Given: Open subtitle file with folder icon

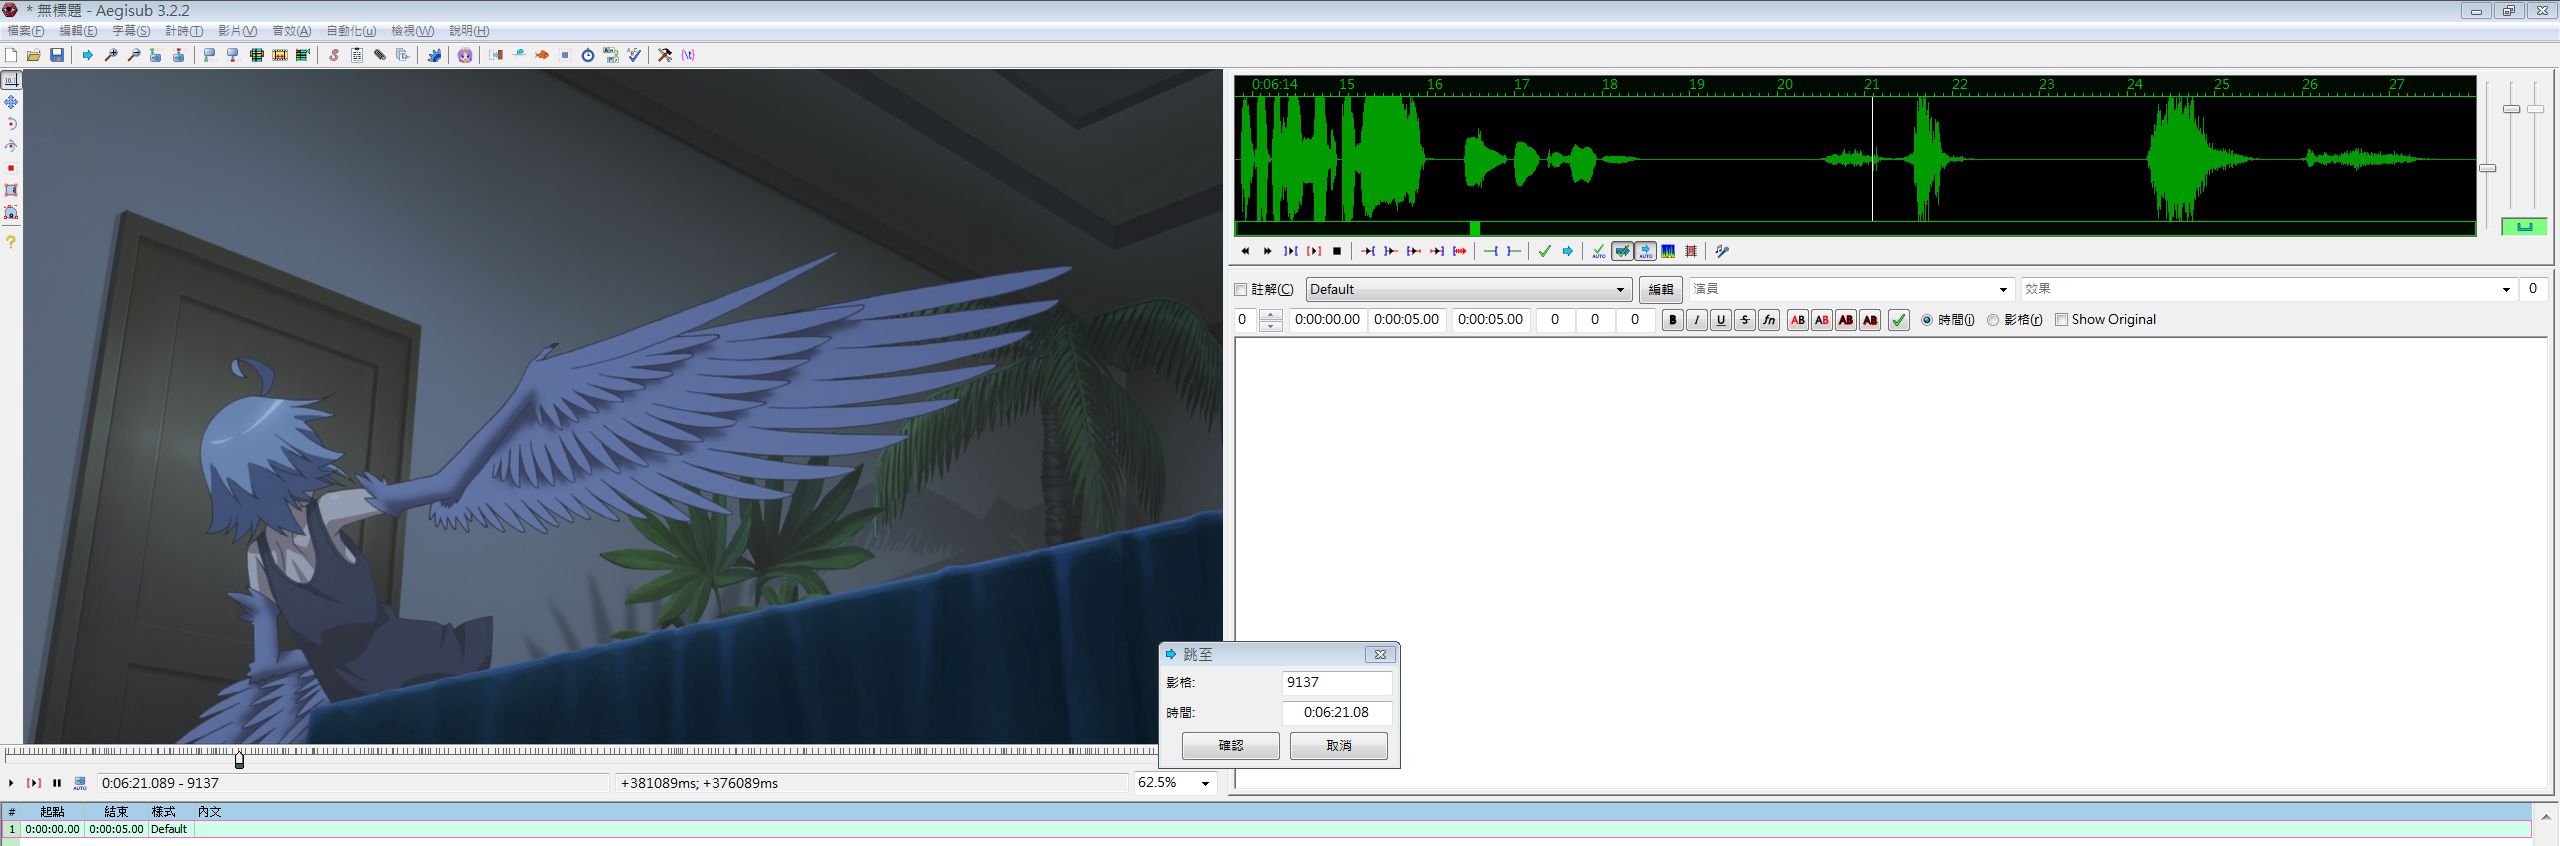Looking at the screenshot, I should pyautogui.click(x=34, y=55).
